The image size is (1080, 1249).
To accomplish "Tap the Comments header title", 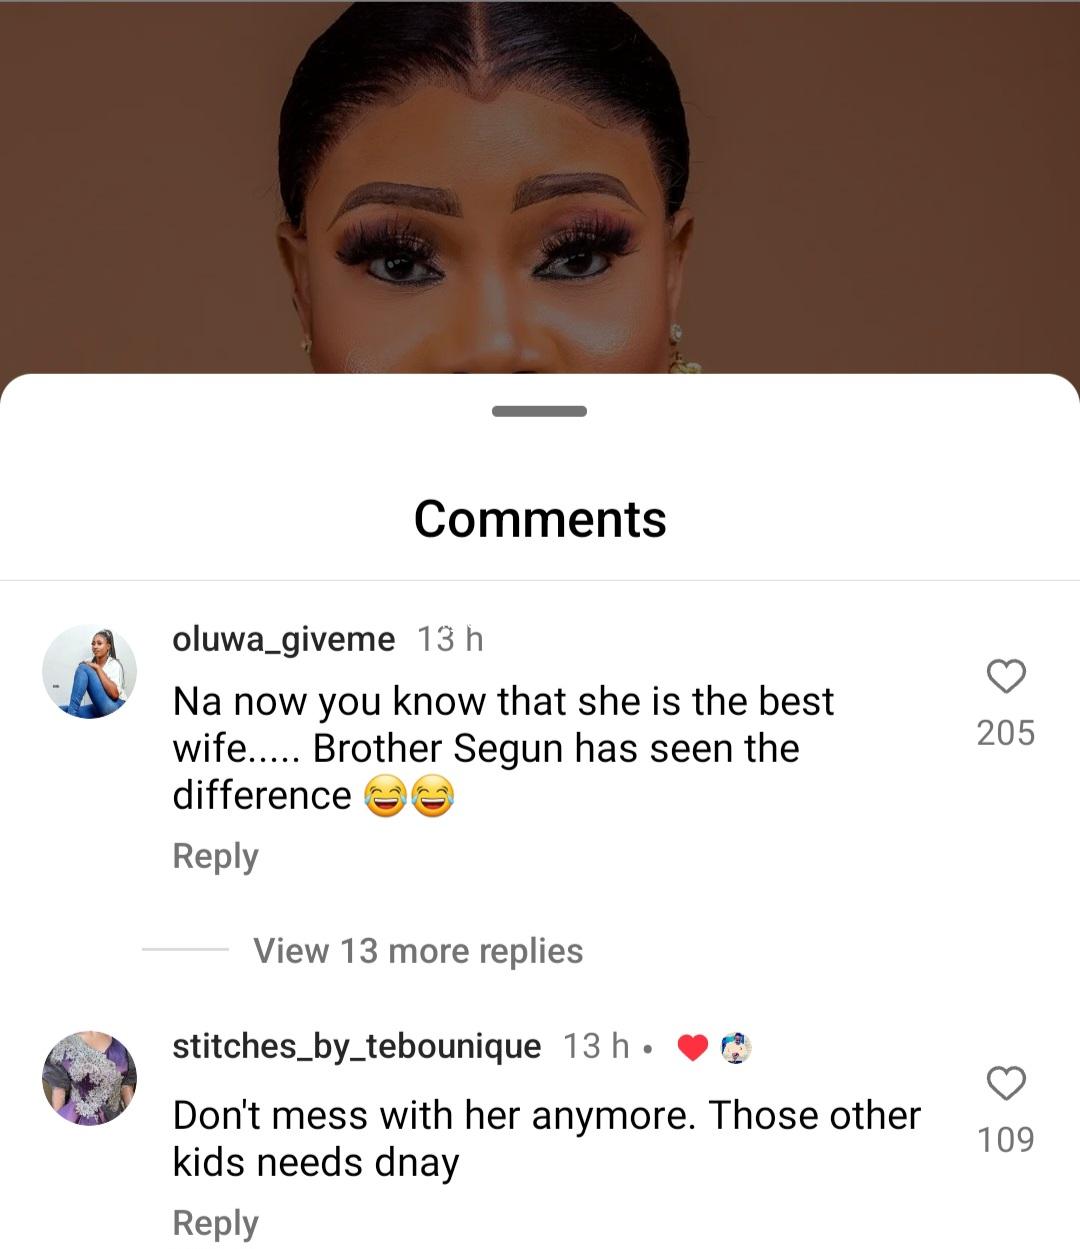I will point(540,519).
